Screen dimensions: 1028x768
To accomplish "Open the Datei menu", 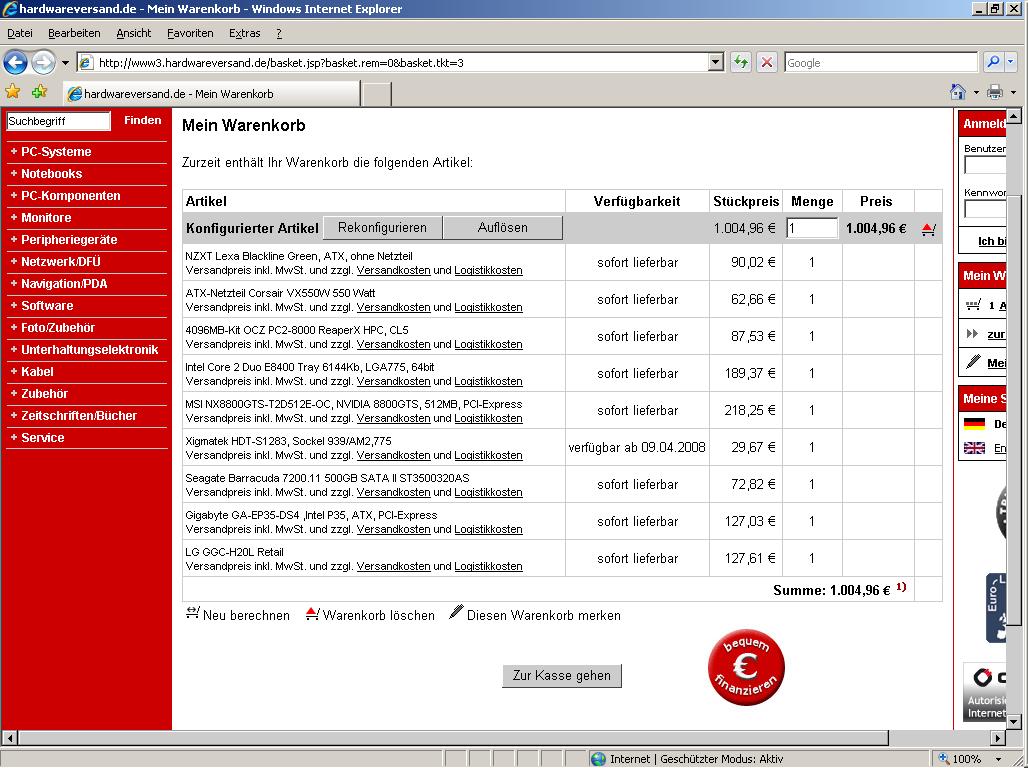I will click(x=20, y=33).
